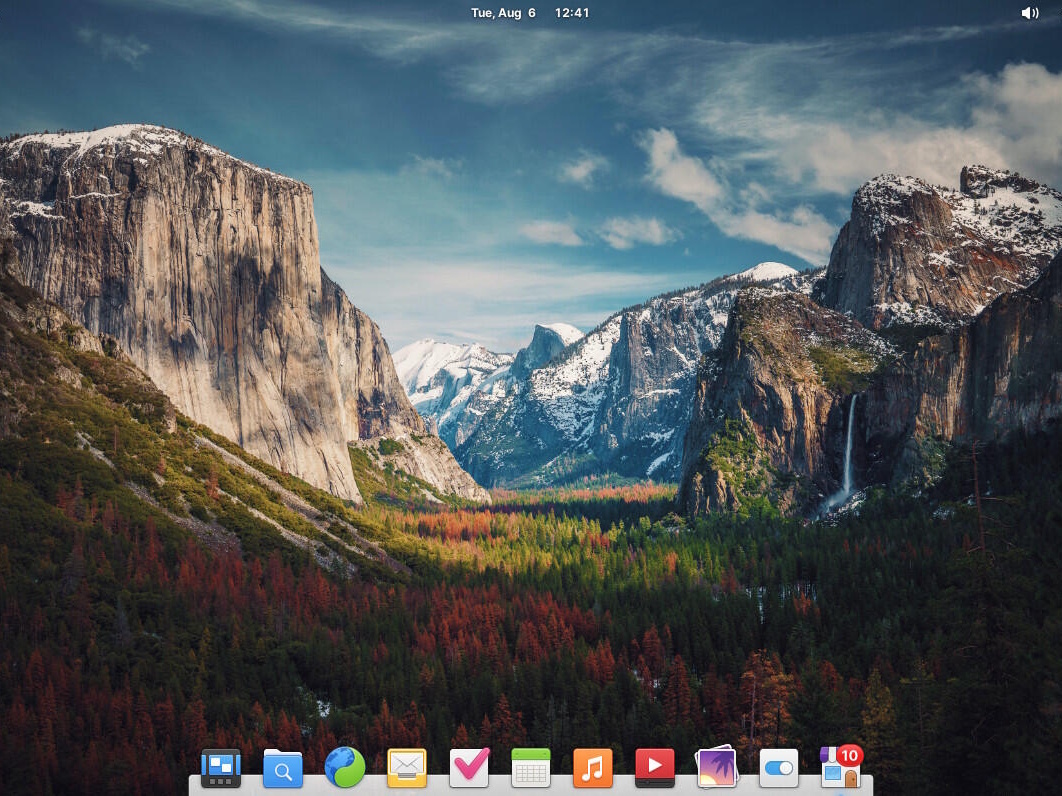Launch the Music player orange icon
The width and height of the screenshot is (1062, 796).
pos(593,768)
